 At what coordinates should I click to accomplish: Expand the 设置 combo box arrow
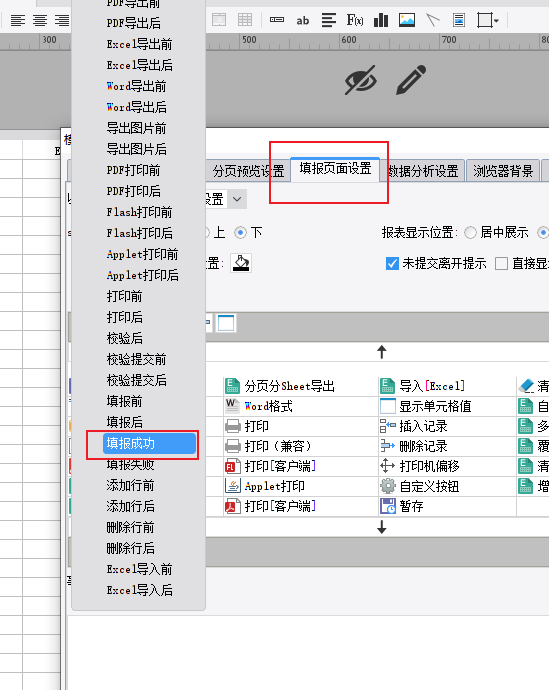point(237,199)
